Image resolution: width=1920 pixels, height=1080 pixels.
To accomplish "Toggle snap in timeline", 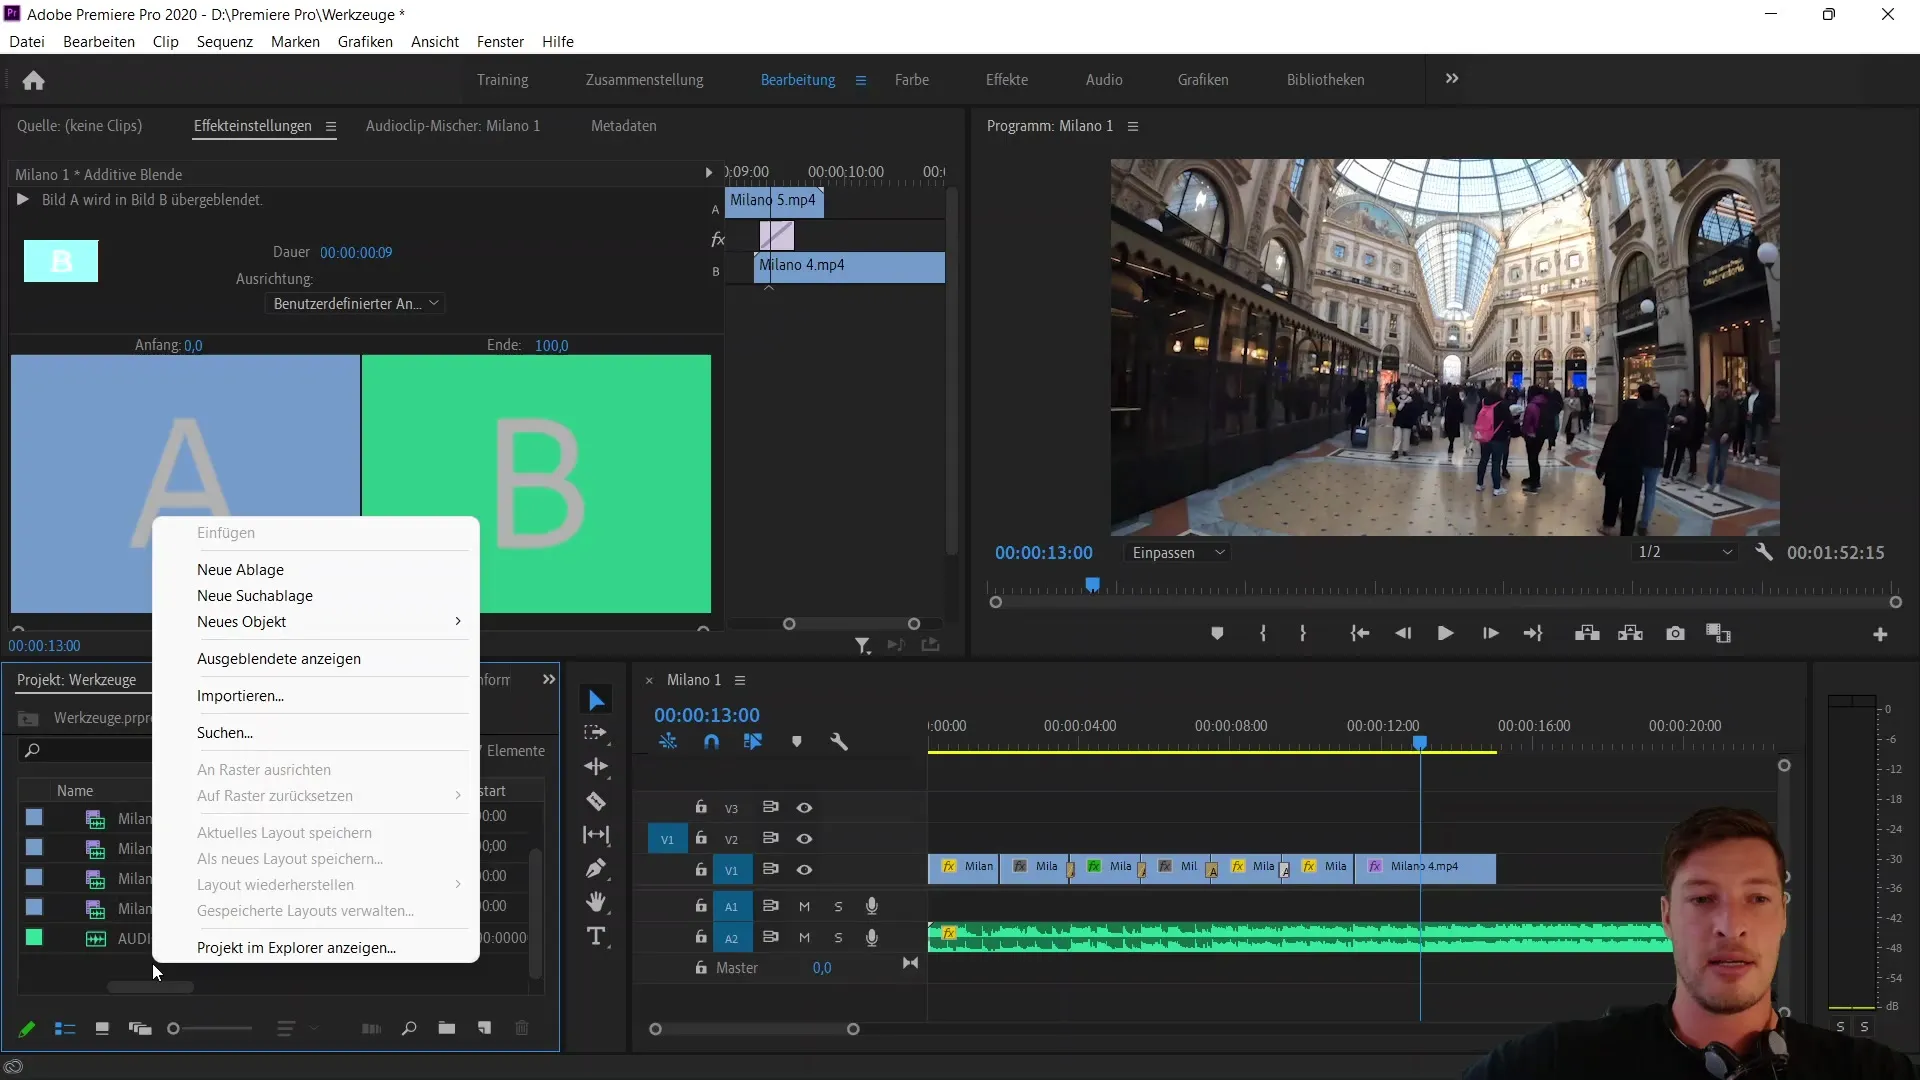I will pyautogui.click(x=711, y=742).
